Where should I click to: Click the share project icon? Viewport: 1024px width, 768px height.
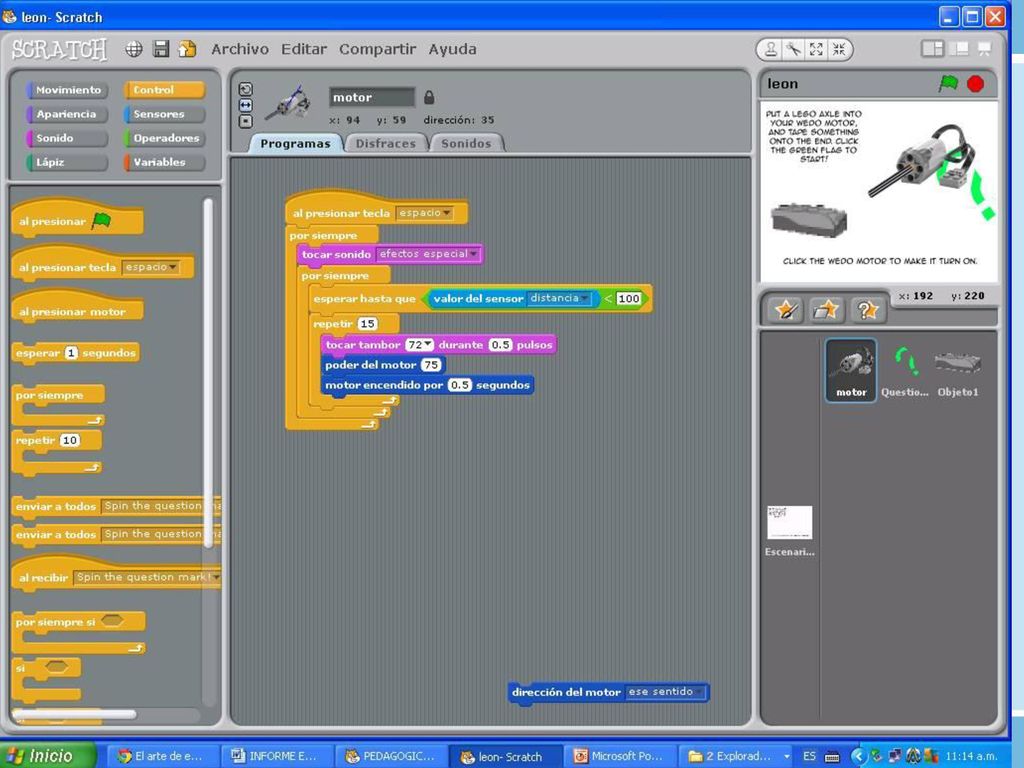click(x=187, y=49)
